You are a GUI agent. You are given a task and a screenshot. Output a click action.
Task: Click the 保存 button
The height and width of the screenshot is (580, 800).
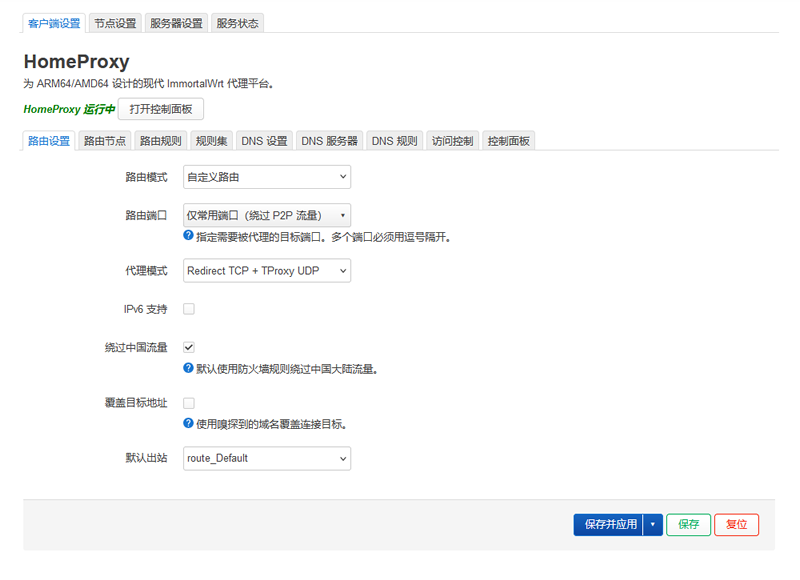click(688, 524)
